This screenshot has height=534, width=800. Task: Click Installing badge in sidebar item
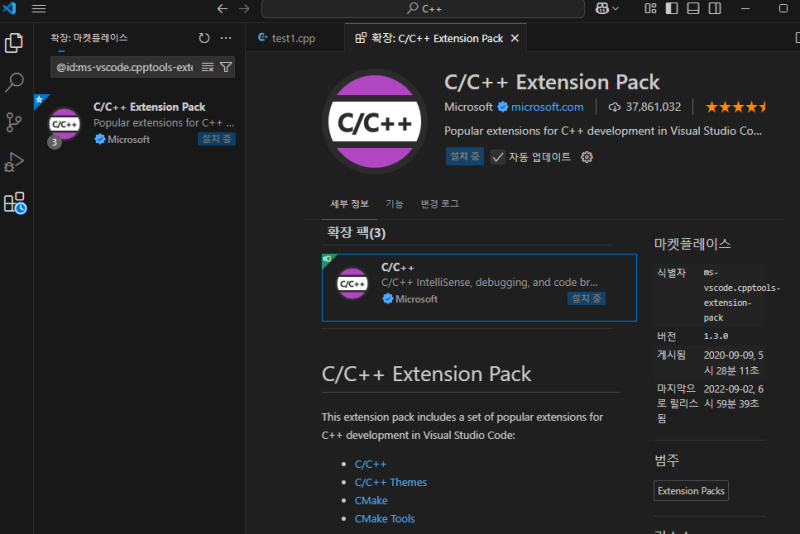pos(216,139)
